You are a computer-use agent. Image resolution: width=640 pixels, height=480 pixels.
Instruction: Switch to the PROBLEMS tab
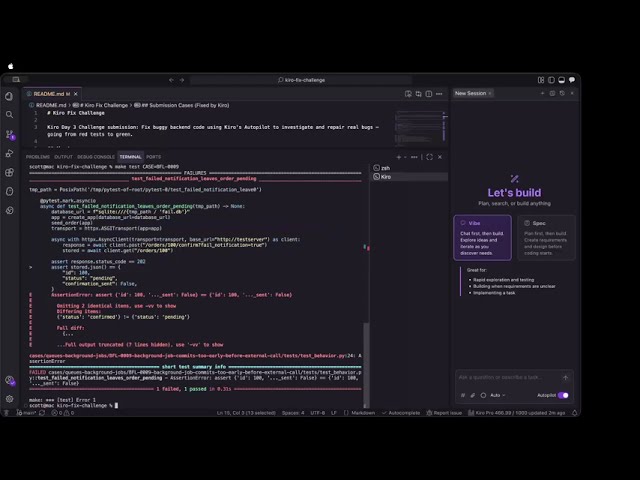pos(38,157)
